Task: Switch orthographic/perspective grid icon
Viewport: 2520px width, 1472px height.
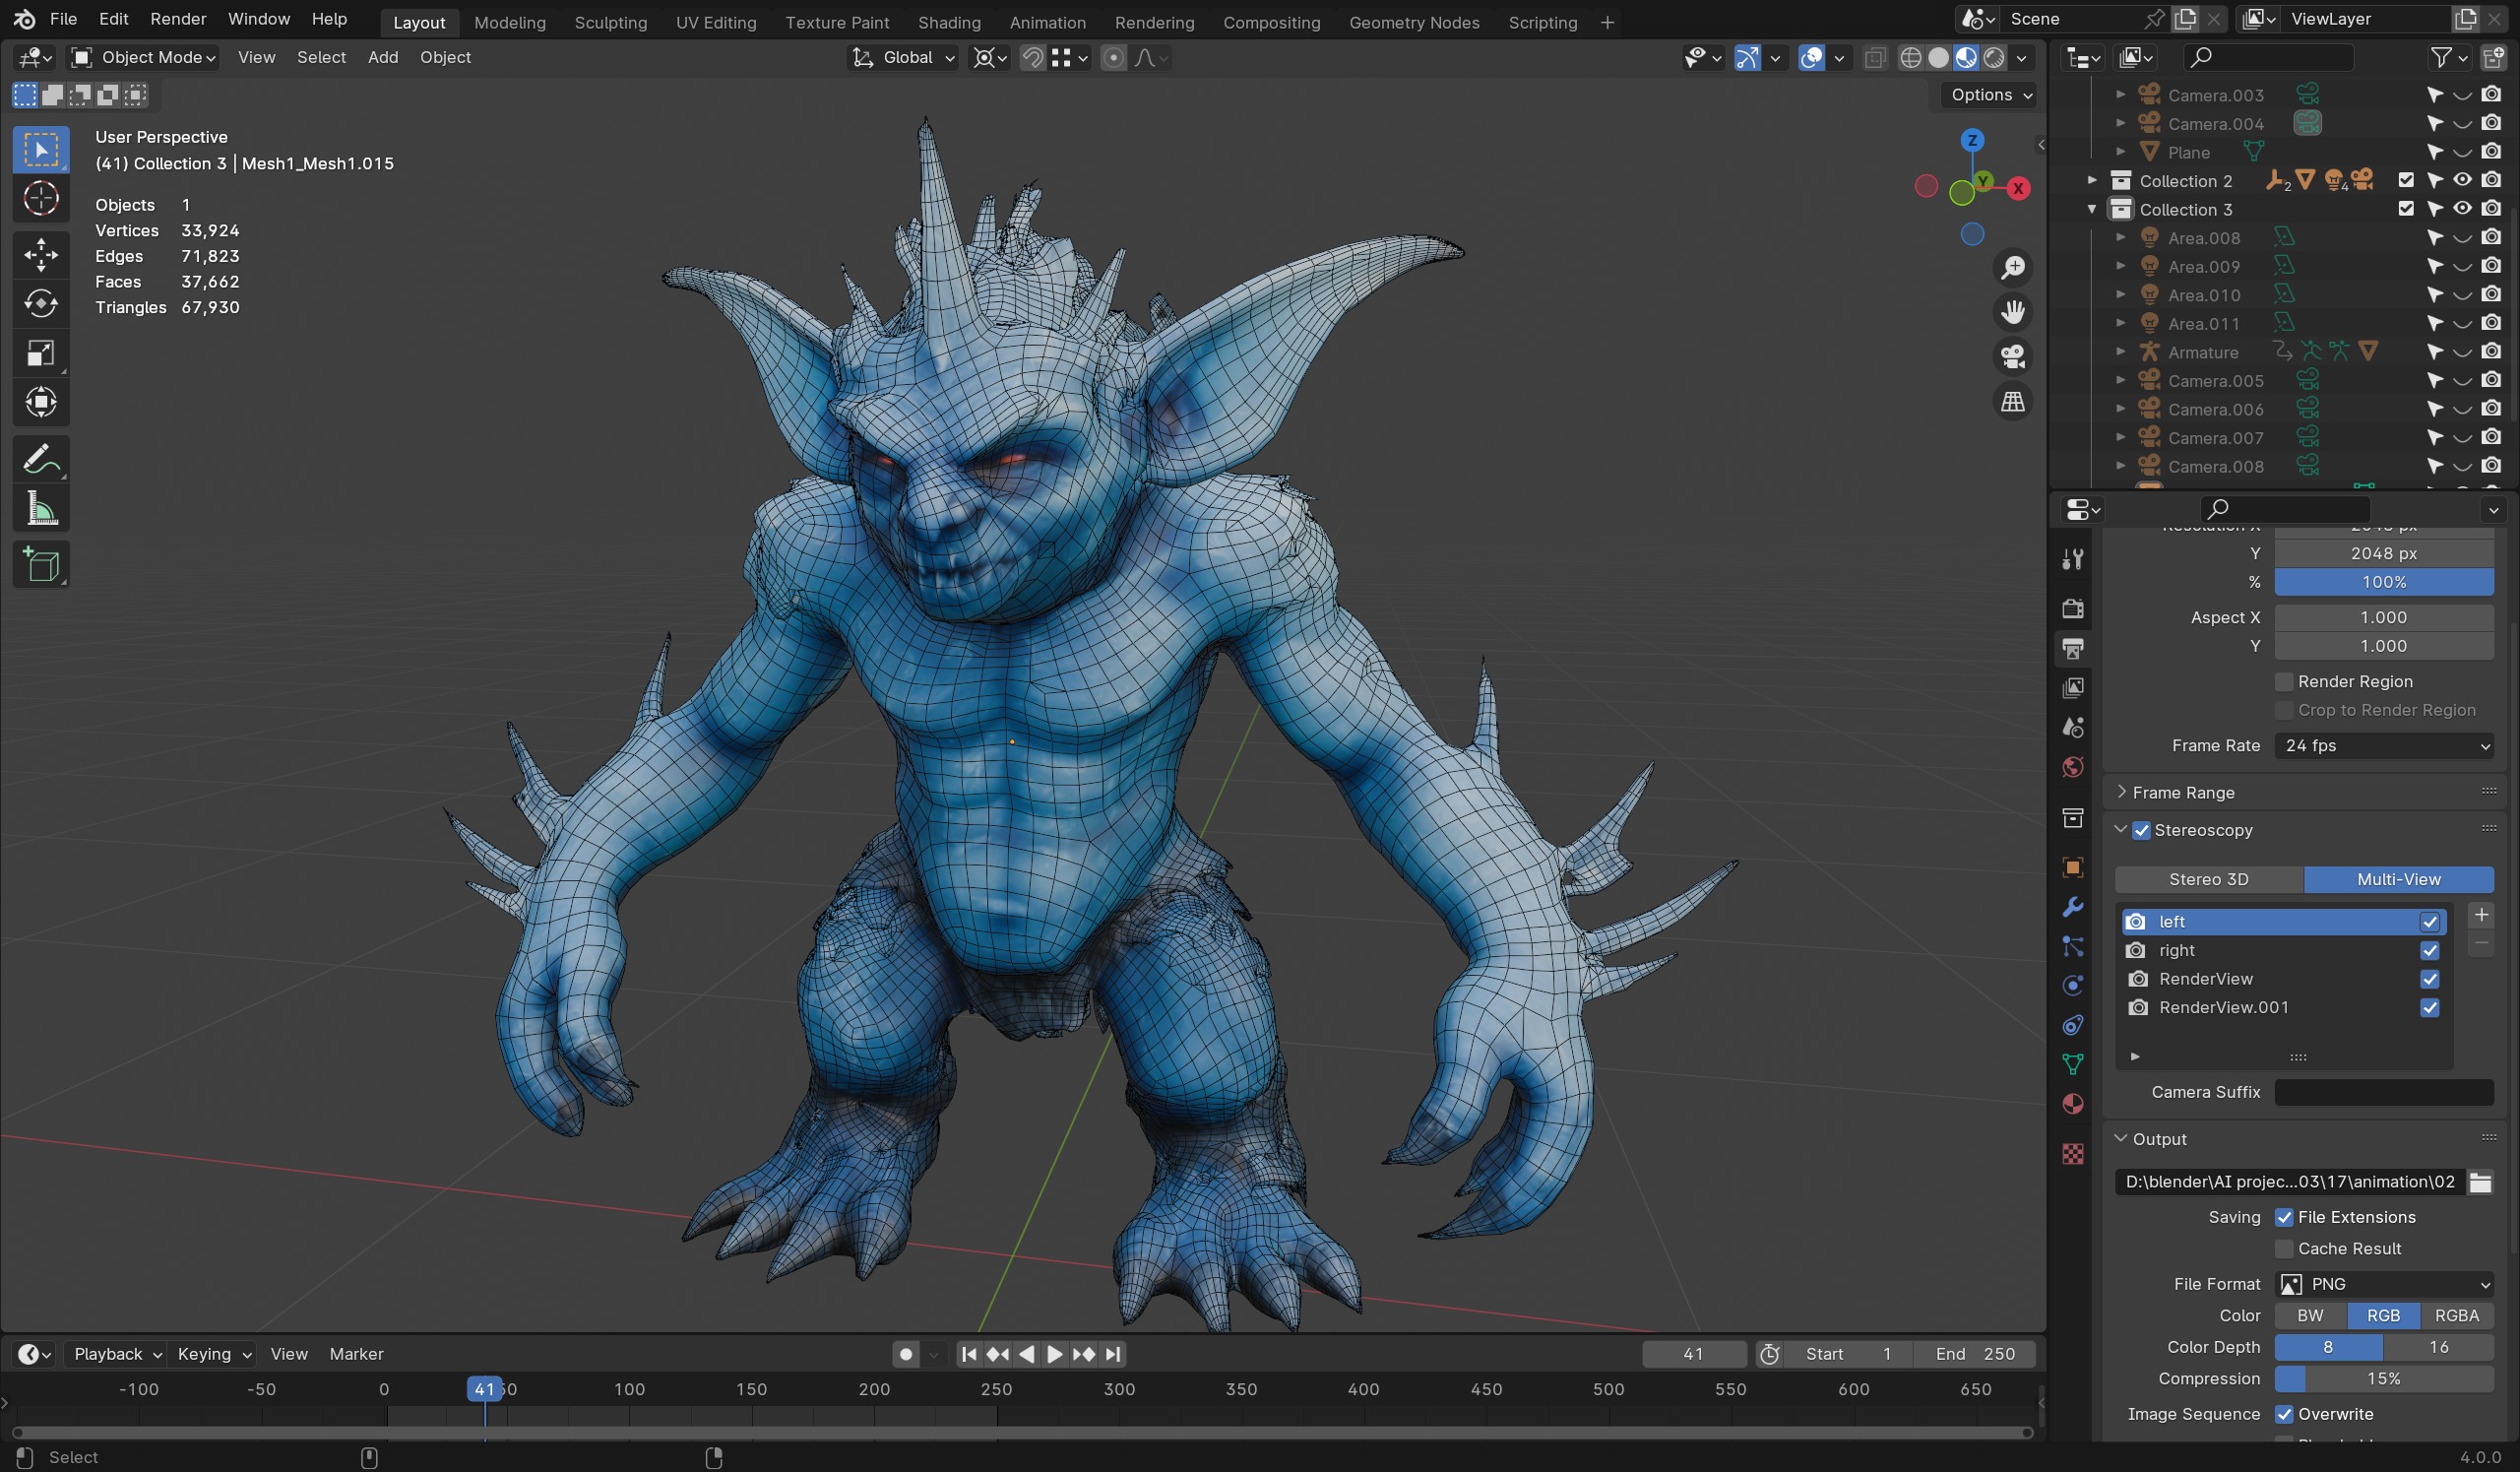Action: click(x=2012, y=402)
